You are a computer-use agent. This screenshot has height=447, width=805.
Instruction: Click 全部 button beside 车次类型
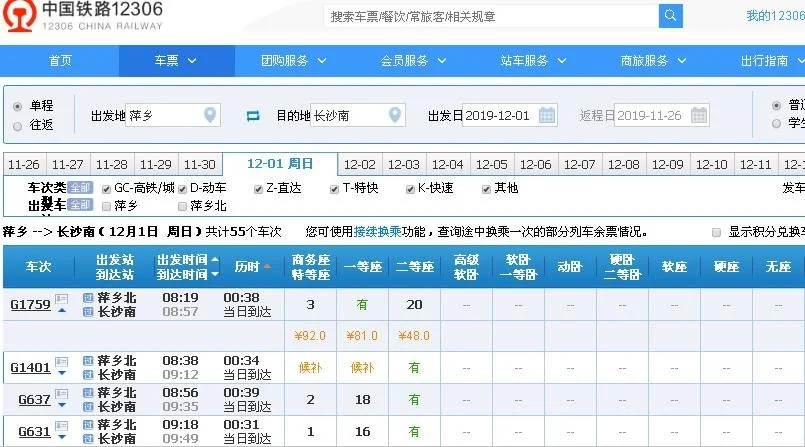click(x=80, y=188)
